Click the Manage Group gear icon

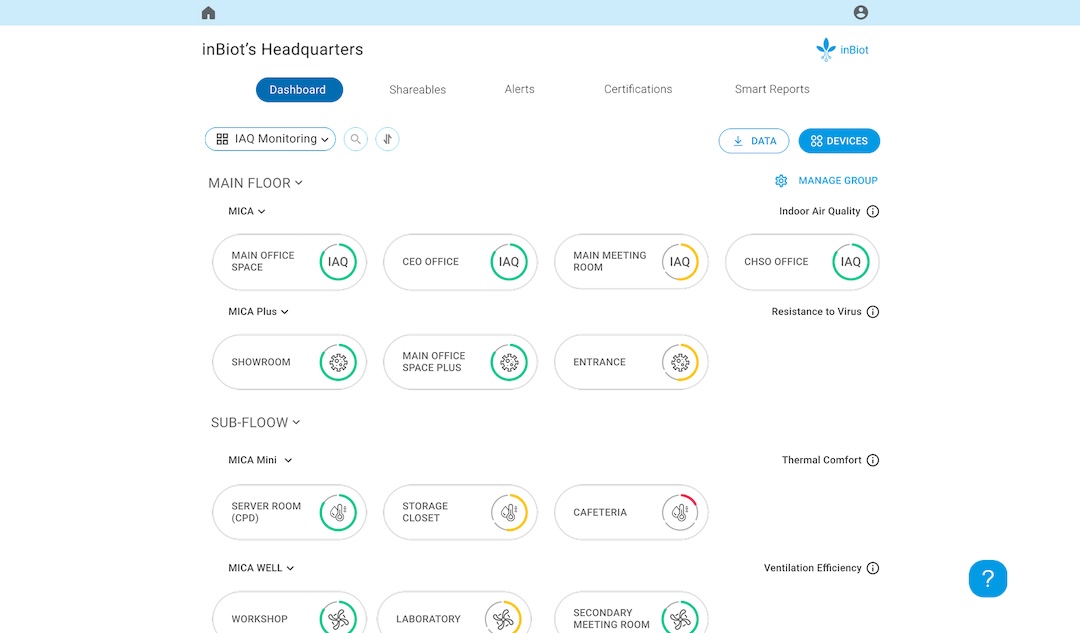click(x=780, y=180)
